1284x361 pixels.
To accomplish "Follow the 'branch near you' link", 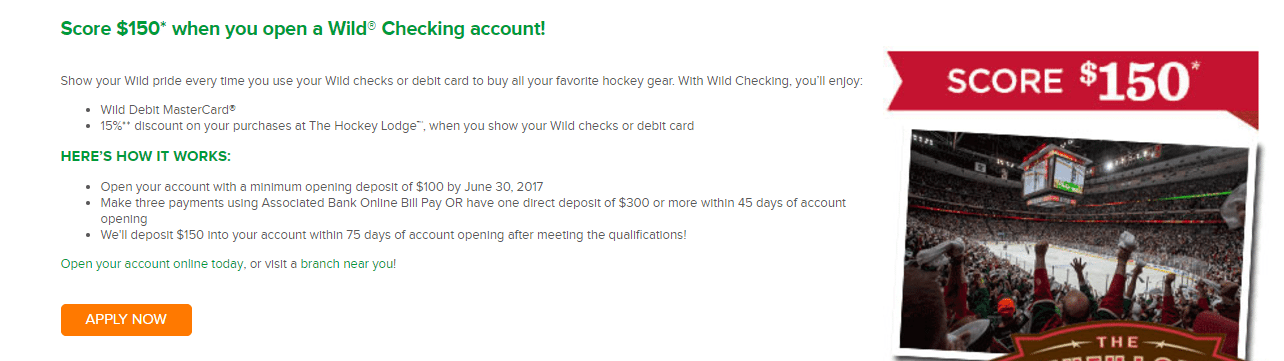I will tap(347, 264).
